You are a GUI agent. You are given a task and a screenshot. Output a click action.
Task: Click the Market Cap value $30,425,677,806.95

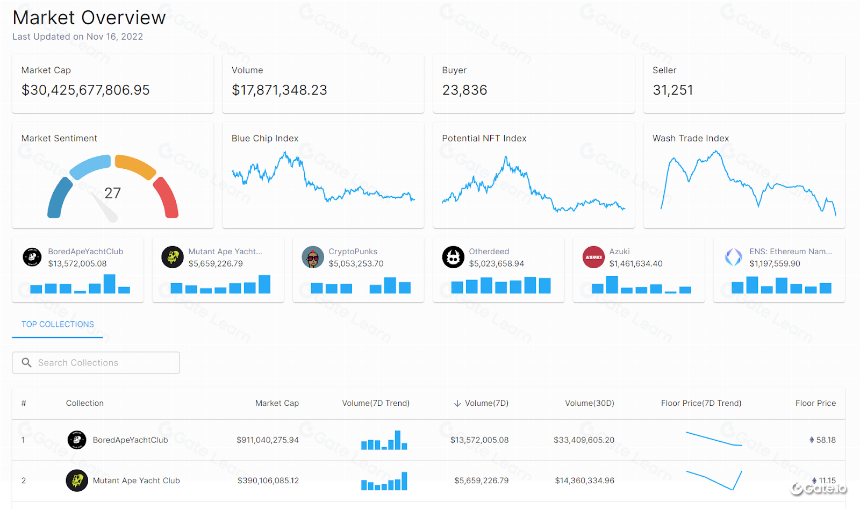(86, 90)
